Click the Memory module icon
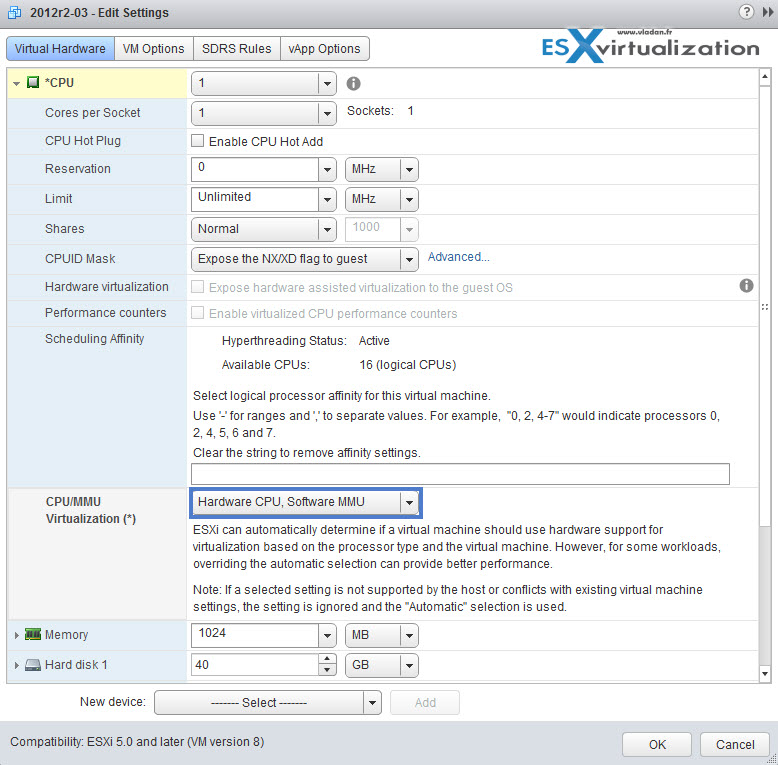778x765 pixels. point(33,634)
